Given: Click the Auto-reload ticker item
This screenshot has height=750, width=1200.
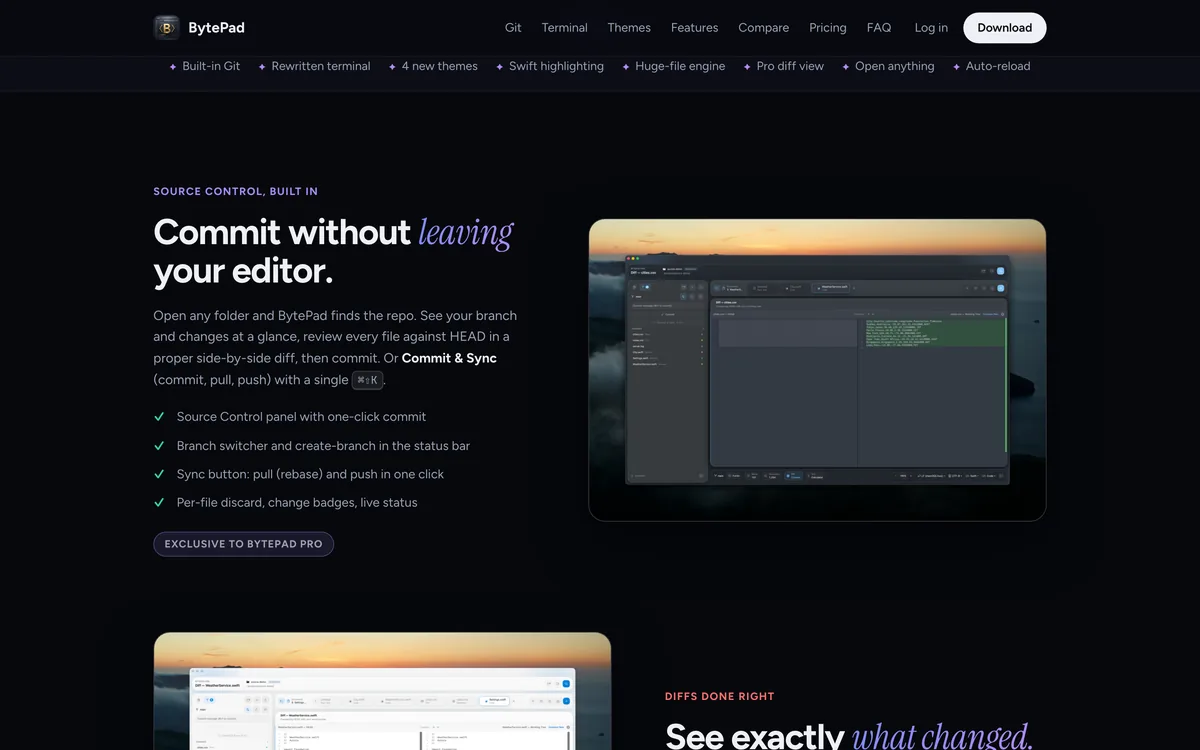Looking at the screenshot, I should pos(998,66).
